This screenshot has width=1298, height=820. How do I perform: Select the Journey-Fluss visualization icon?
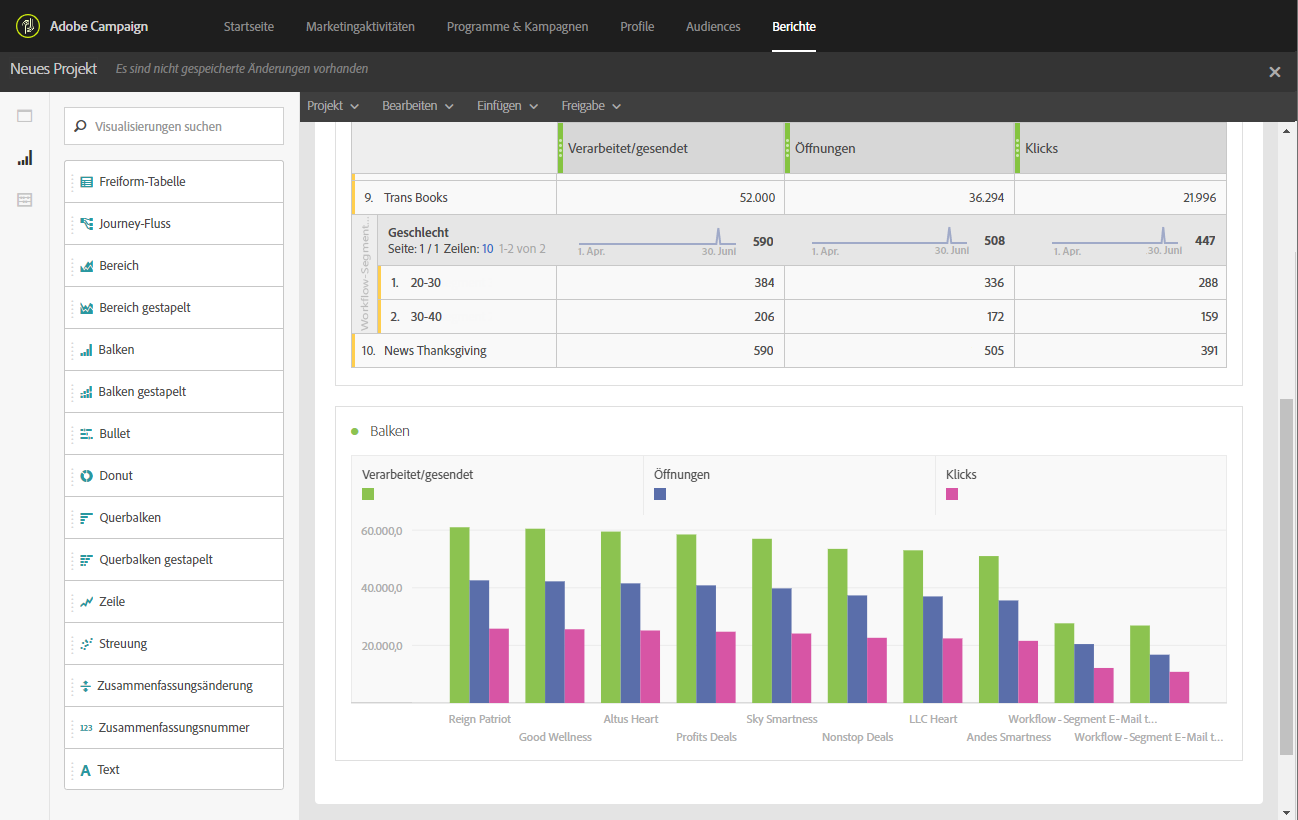point(87,224)
